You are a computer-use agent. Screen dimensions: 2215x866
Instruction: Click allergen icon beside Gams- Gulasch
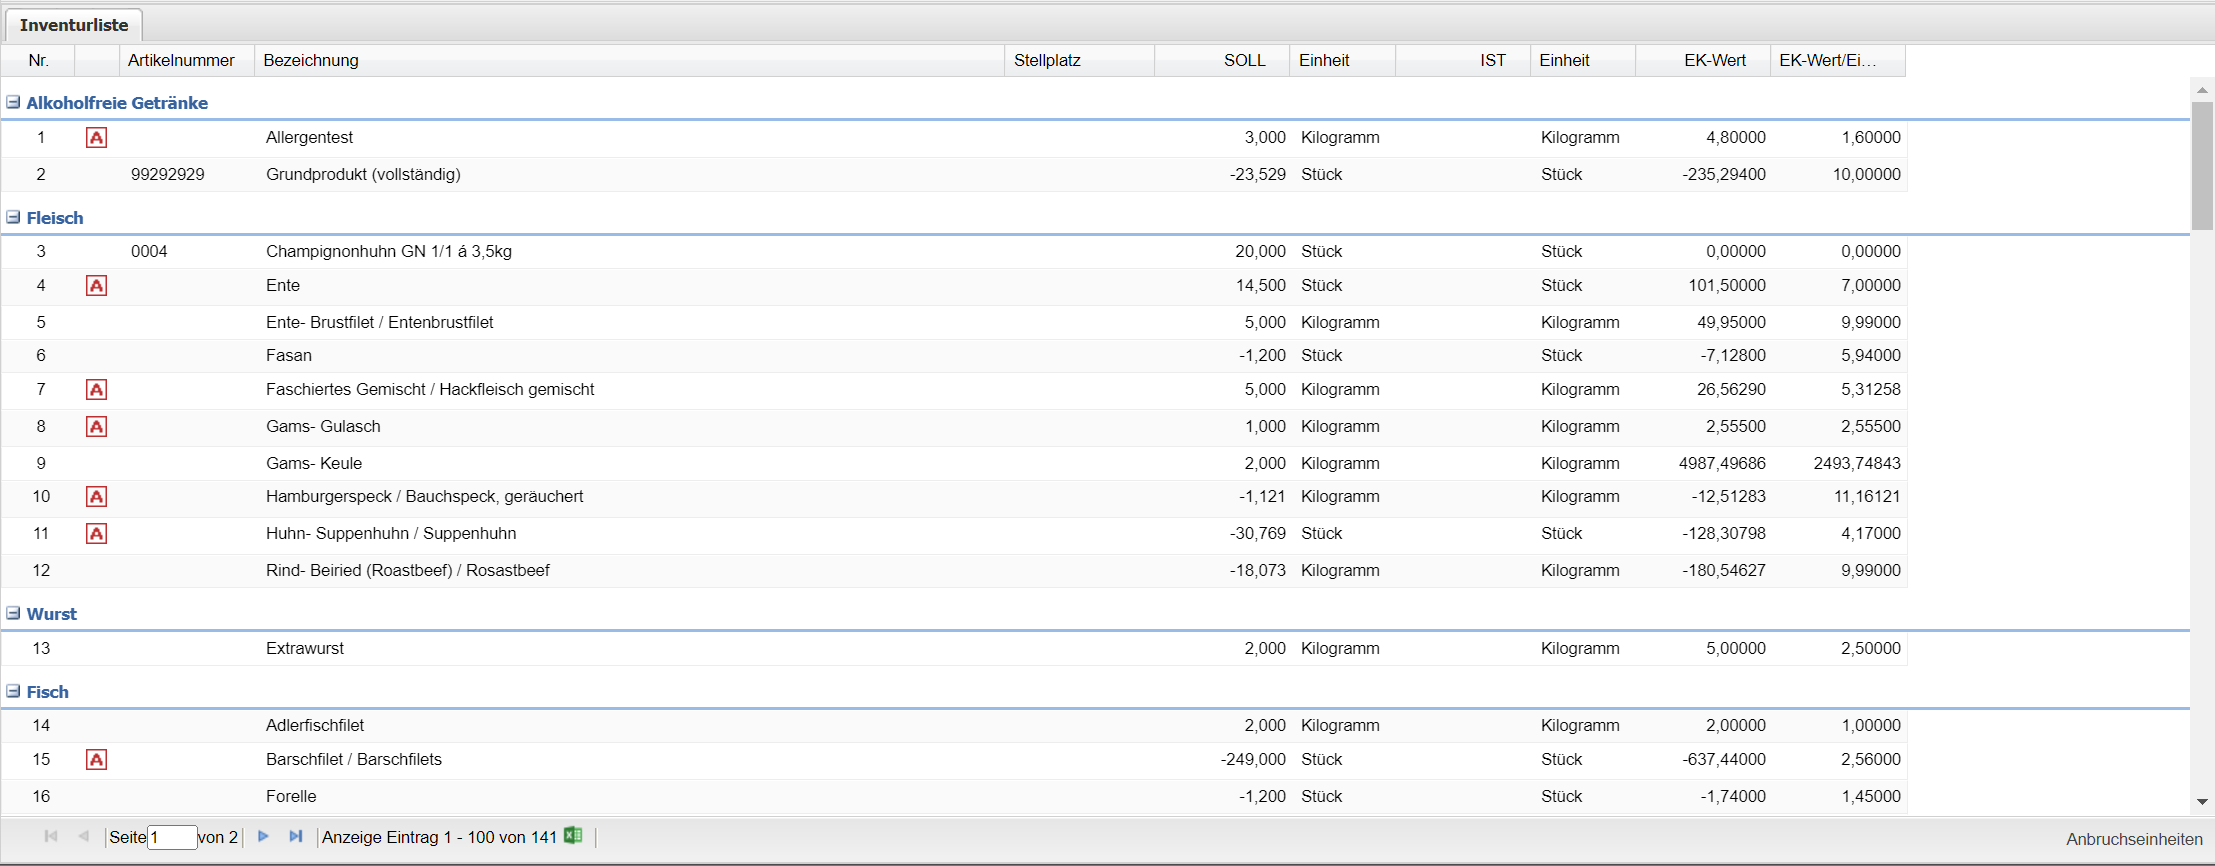[x=96, y=427]
